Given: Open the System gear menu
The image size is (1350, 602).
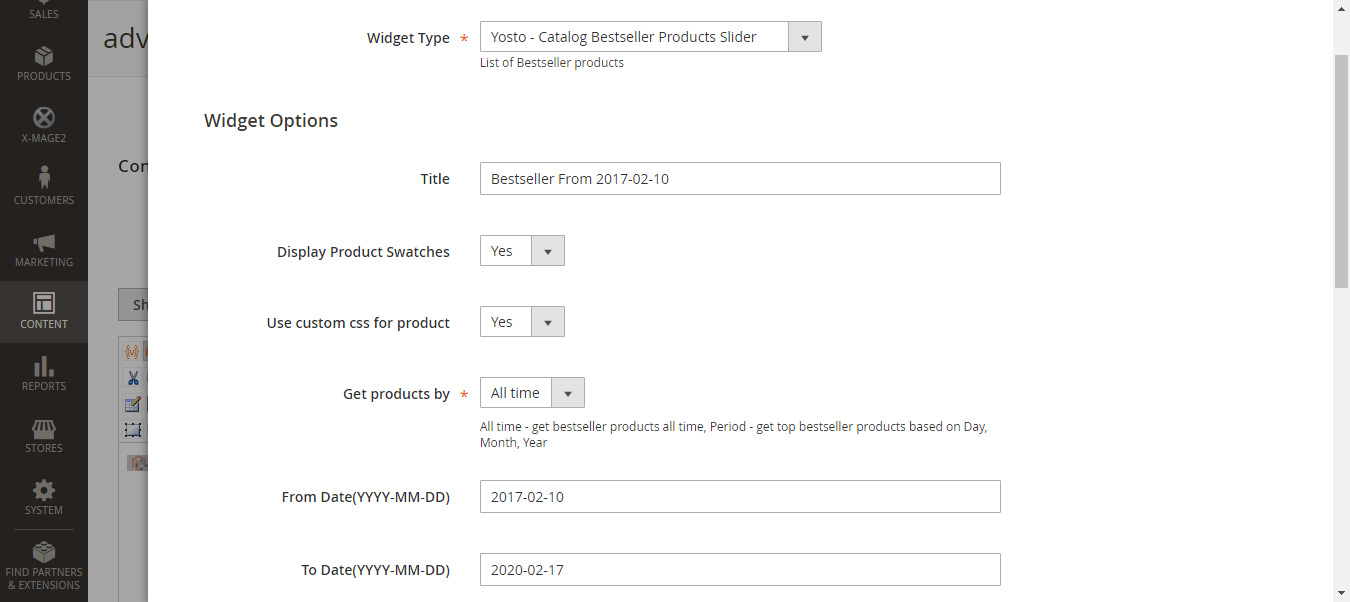Looking at the screenshot, I should pos(43,498).
